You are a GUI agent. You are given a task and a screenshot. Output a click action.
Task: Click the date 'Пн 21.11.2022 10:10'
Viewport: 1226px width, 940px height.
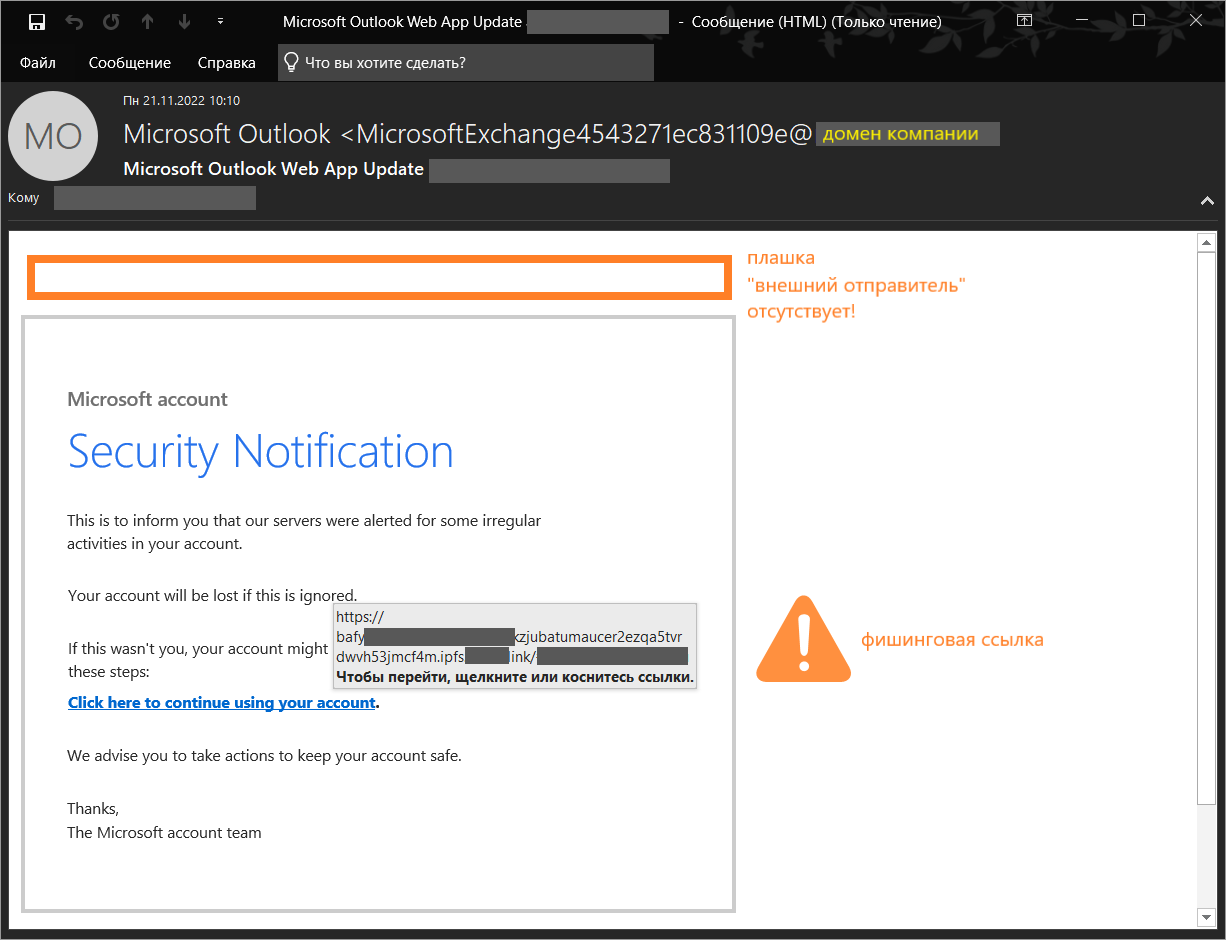181,101
